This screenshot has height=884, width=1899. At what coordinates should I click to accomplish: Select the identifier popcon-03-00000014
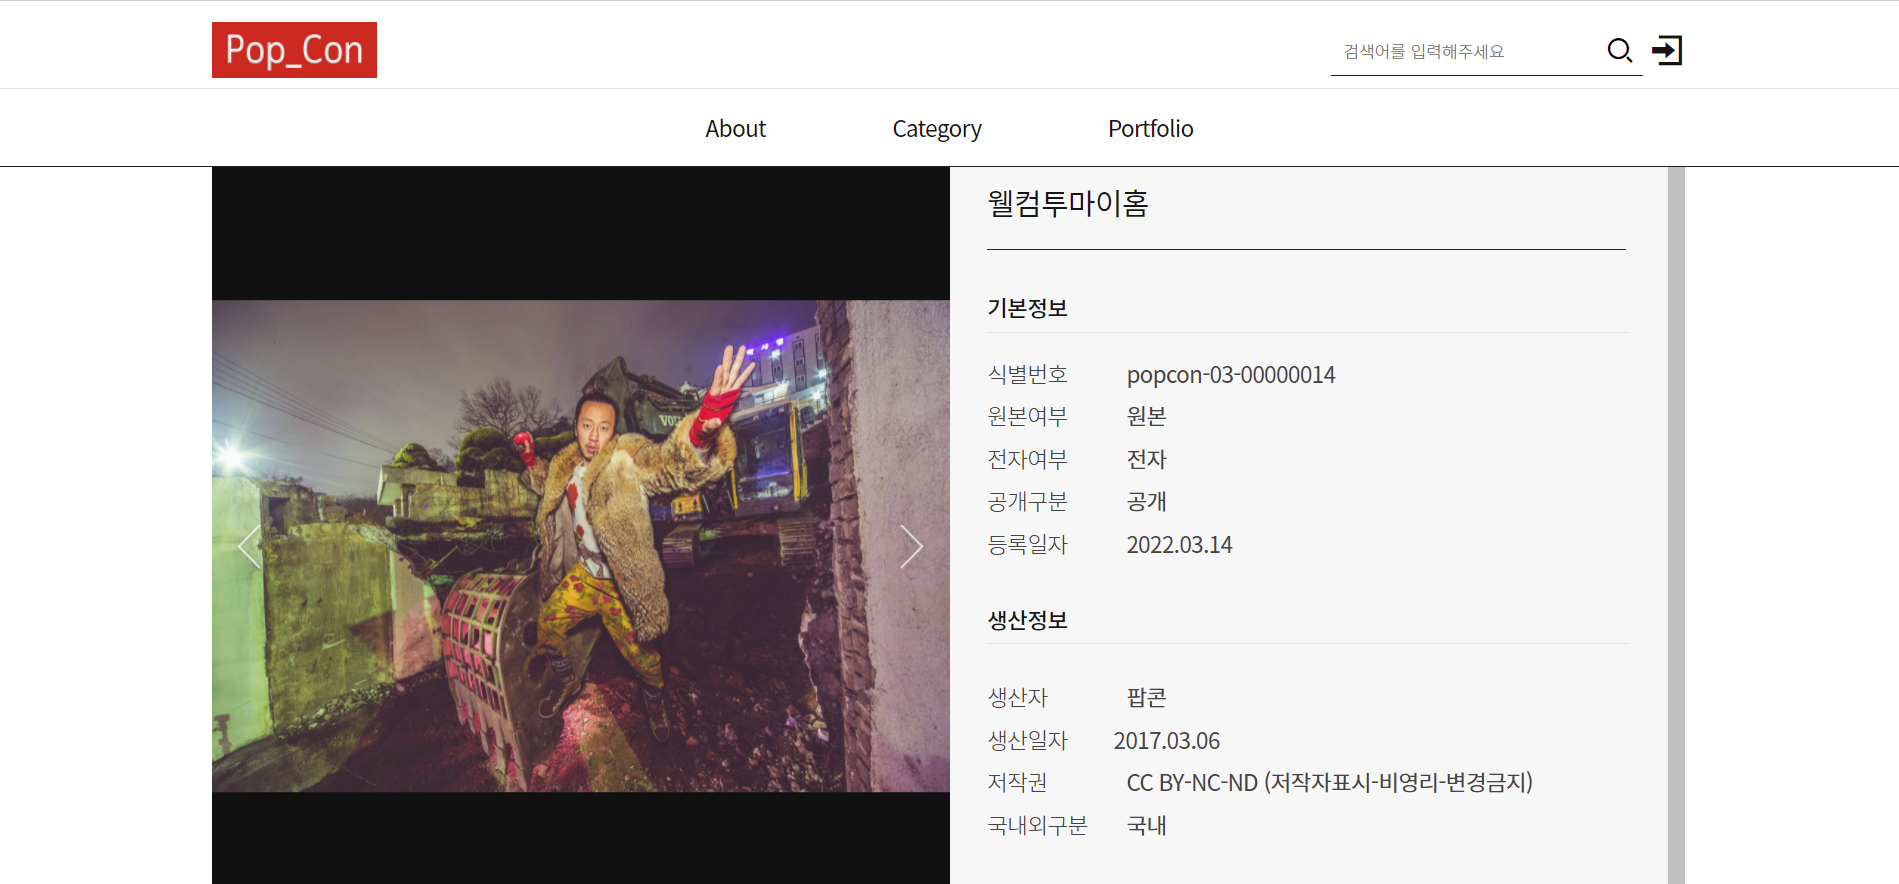click(1230, 375)
